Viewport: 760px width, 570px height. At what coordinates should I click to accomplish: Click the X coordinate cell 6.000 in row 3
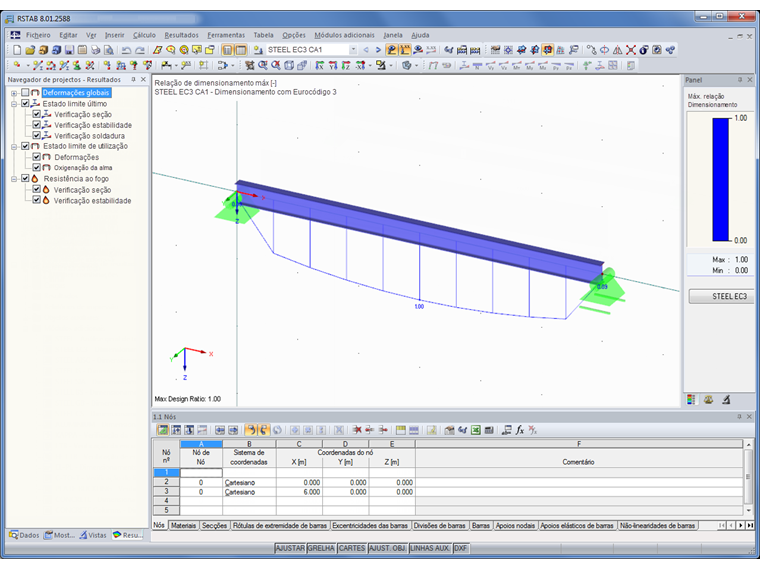(x=299, y=492)
